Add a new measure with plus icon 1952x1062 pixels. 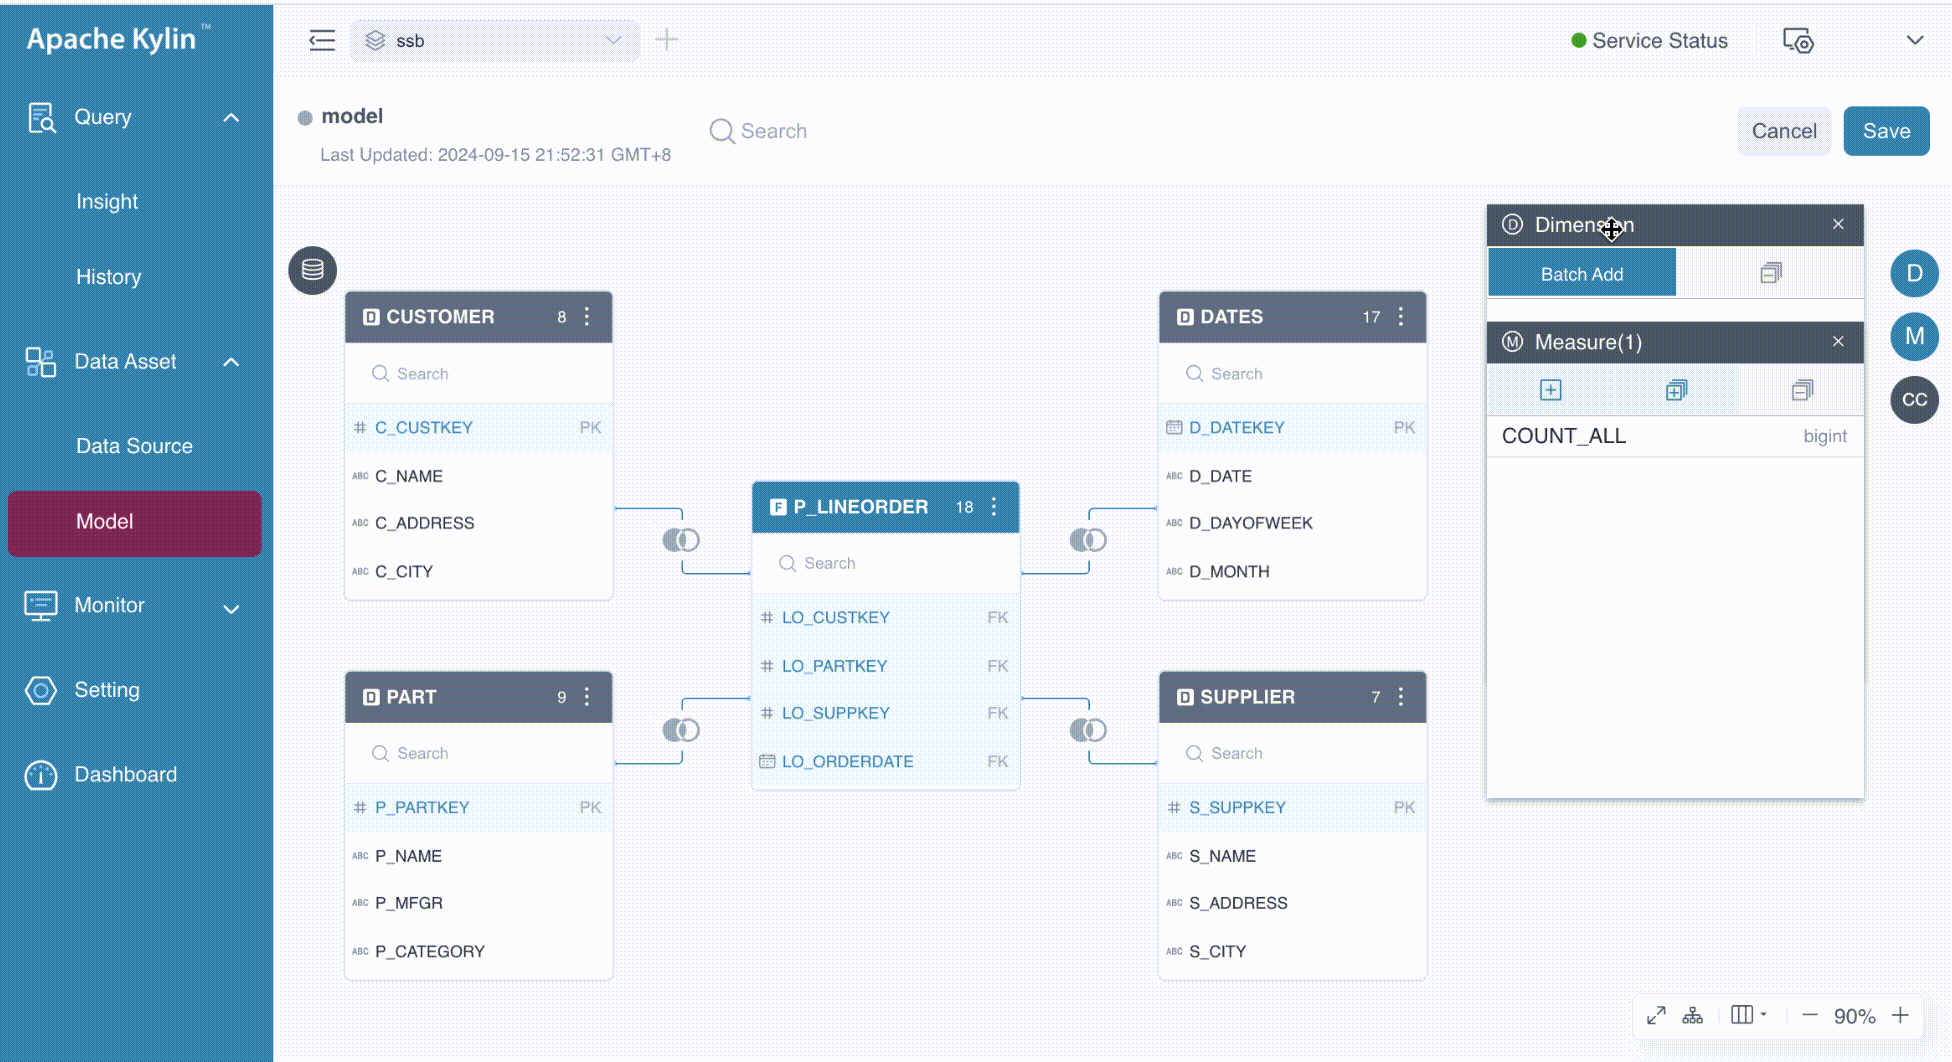[1550, 390]
